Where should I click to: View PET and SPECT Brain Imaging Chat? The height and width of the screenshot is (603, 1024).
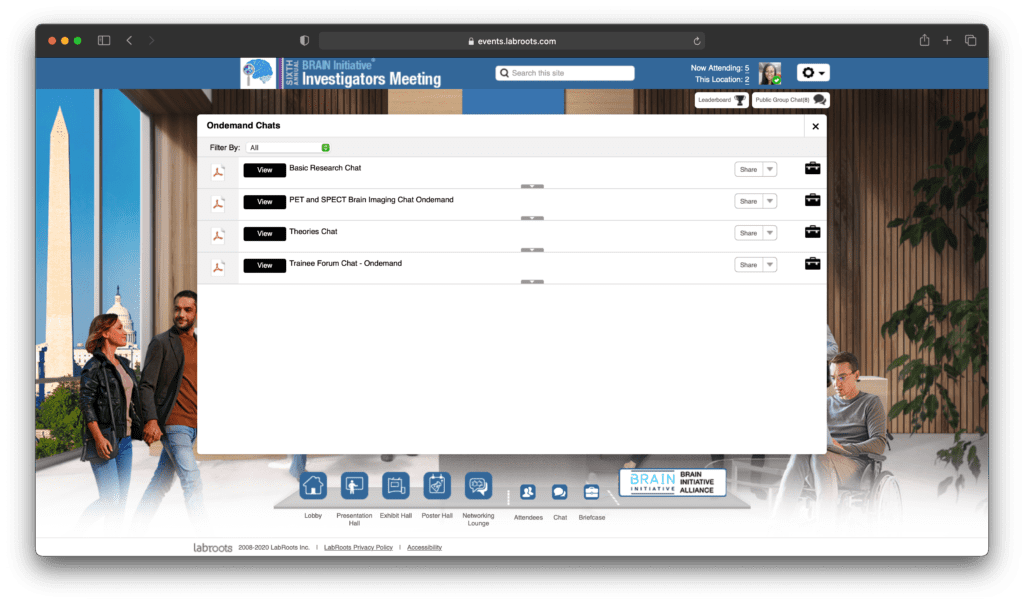coord(264,202)
